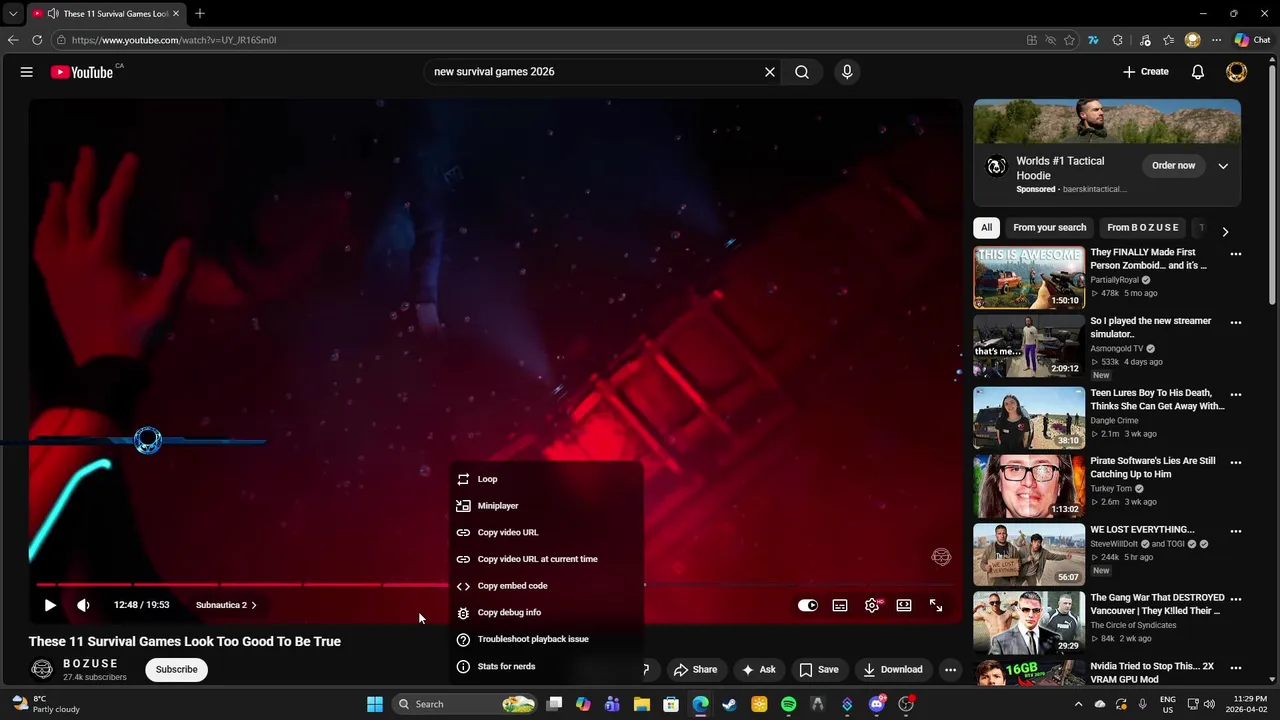Download the video
Viewport: 1280px width, 720px height.
tap(893, 669)
